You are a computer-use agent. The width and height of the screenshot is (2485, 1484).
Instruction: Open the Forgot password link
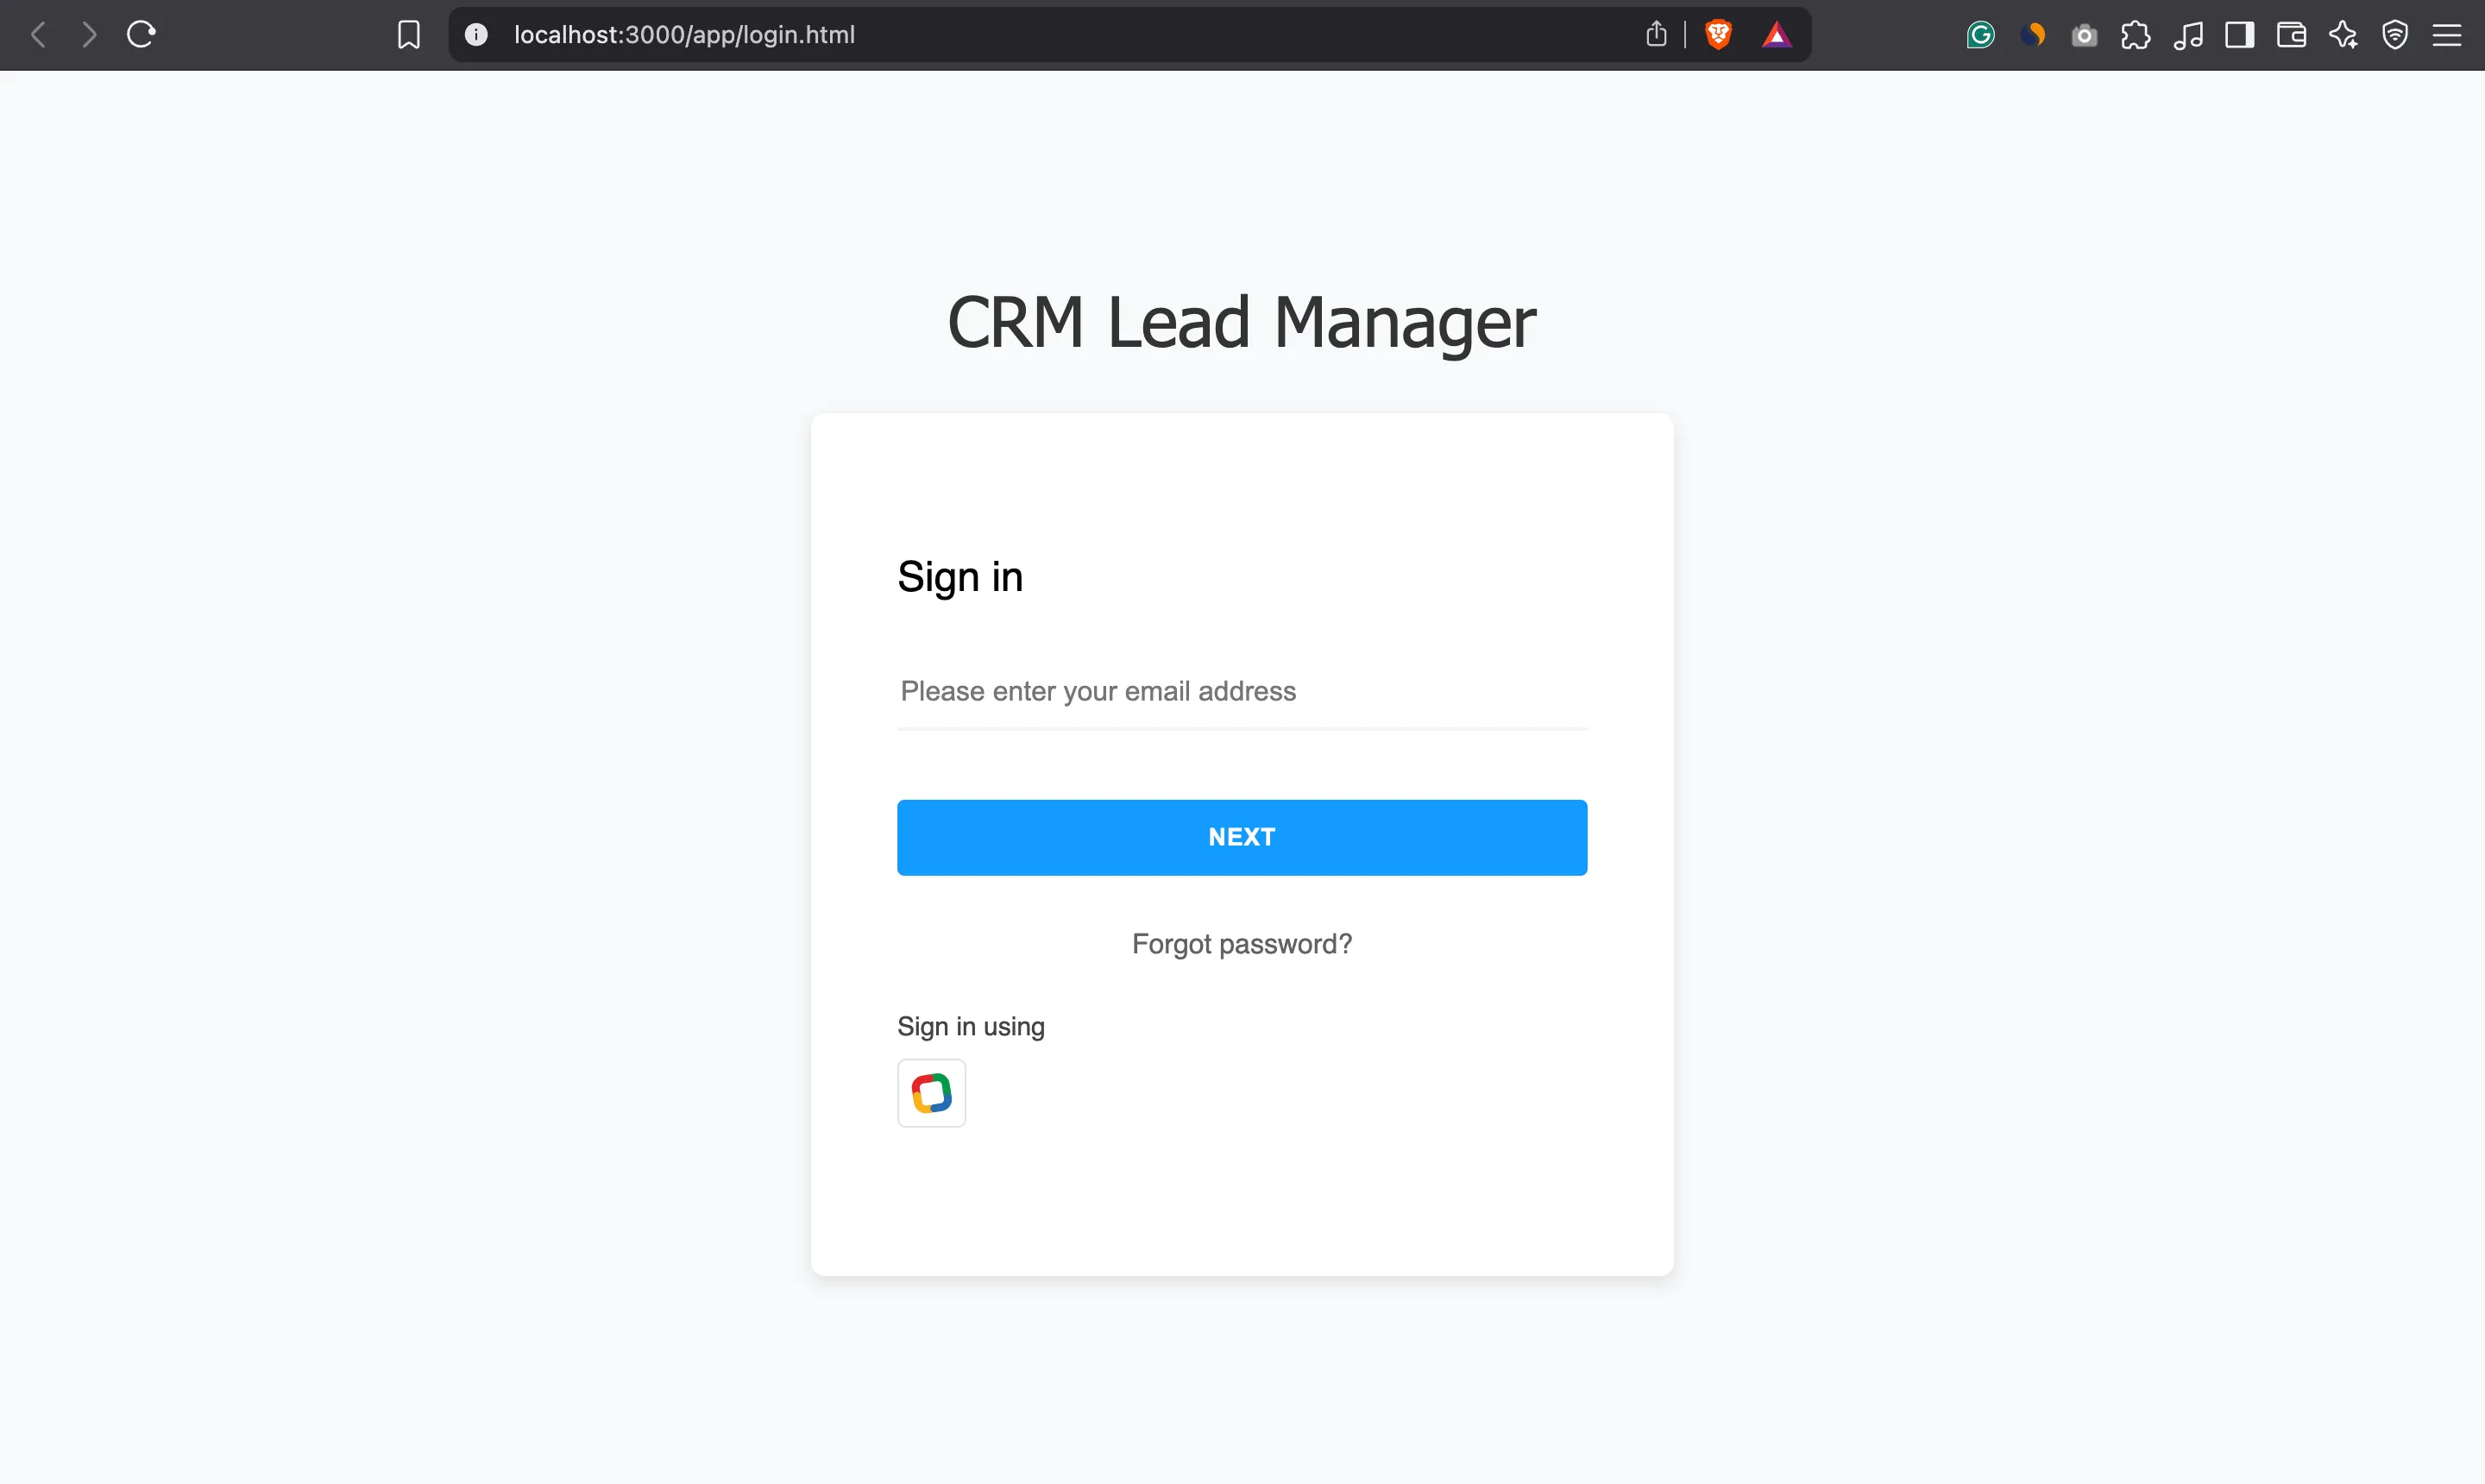[1241, 944]
